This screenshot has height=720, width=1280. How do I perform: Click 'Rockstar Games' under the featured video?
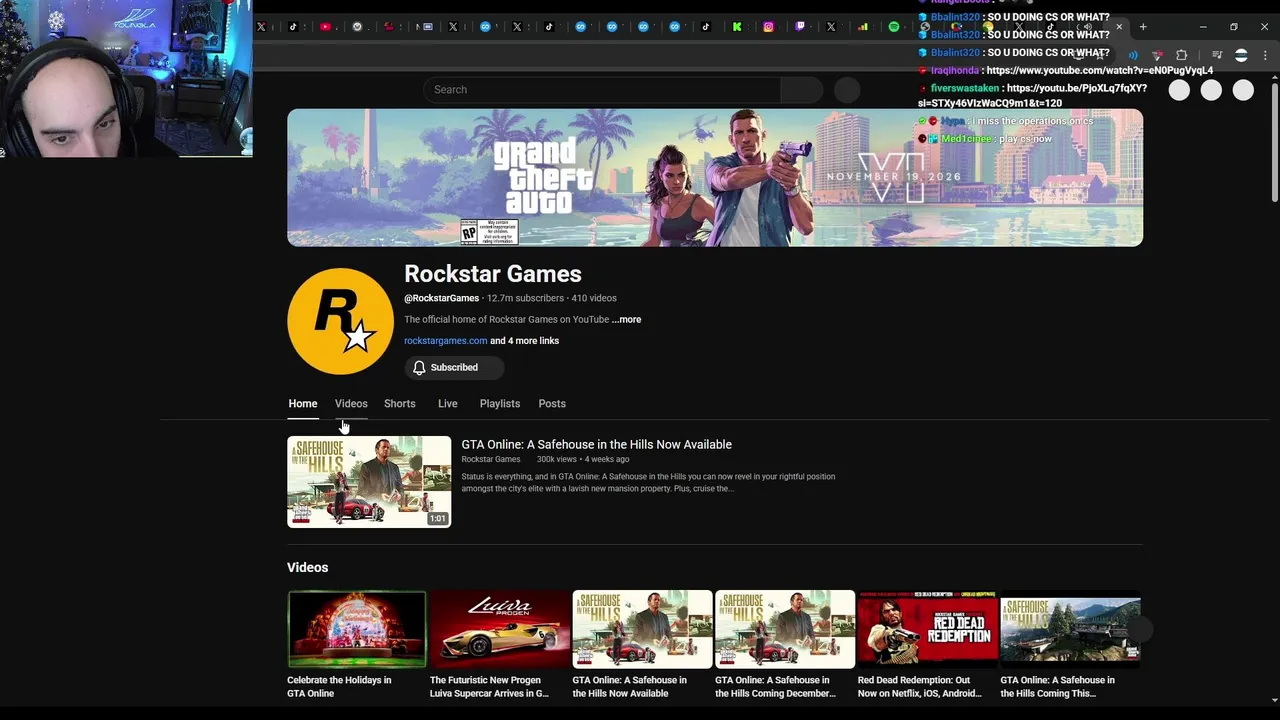(491, 460)
